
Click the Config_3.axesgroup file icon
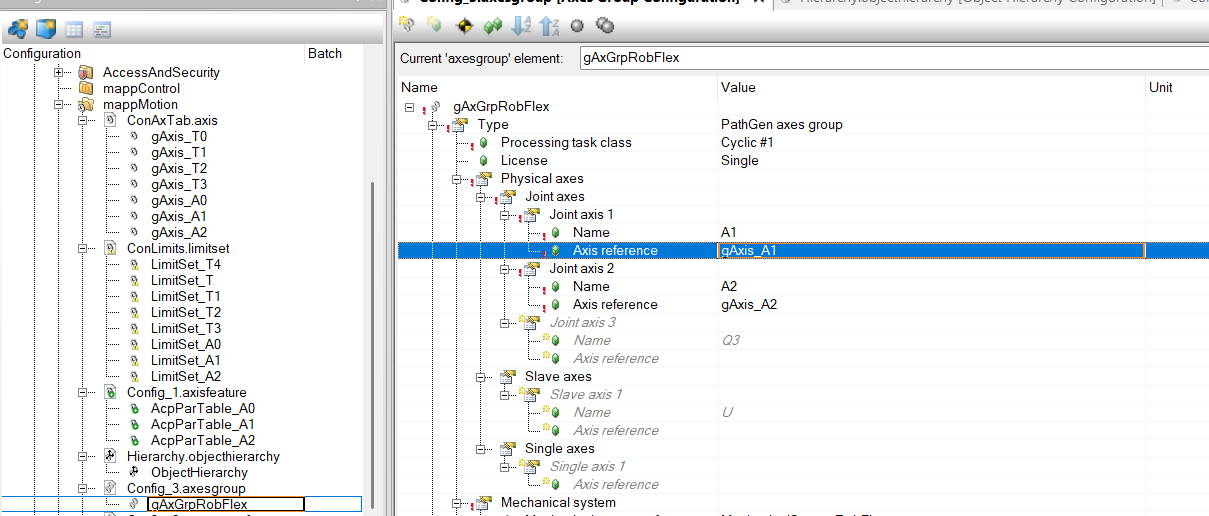110,488
